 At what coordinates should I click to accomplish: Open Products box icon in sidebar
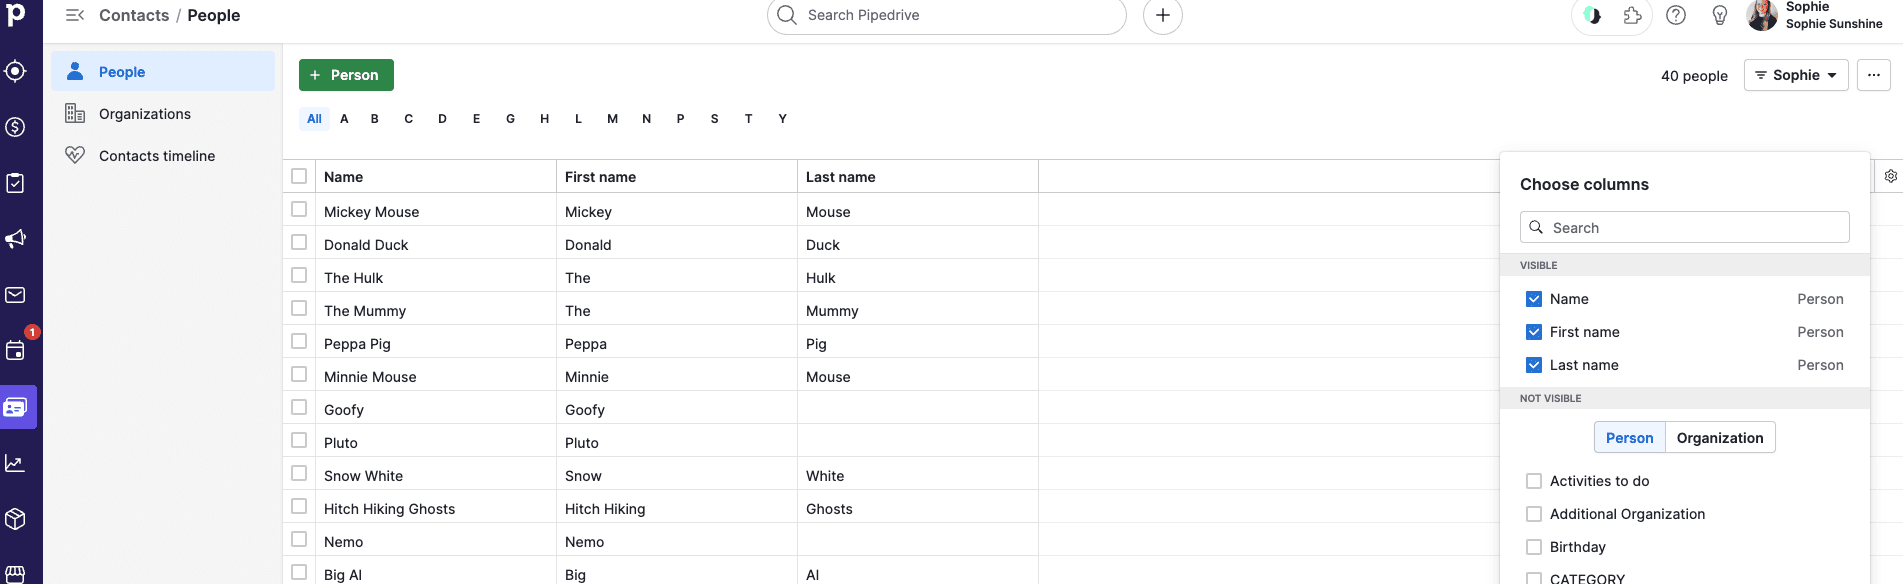tap(15, 519)
